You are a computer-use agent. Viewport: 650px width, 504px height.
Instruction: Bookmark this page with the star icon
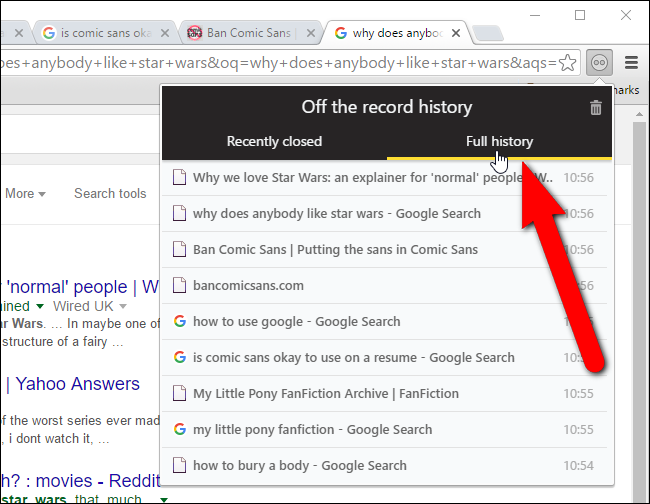[568, 63]
